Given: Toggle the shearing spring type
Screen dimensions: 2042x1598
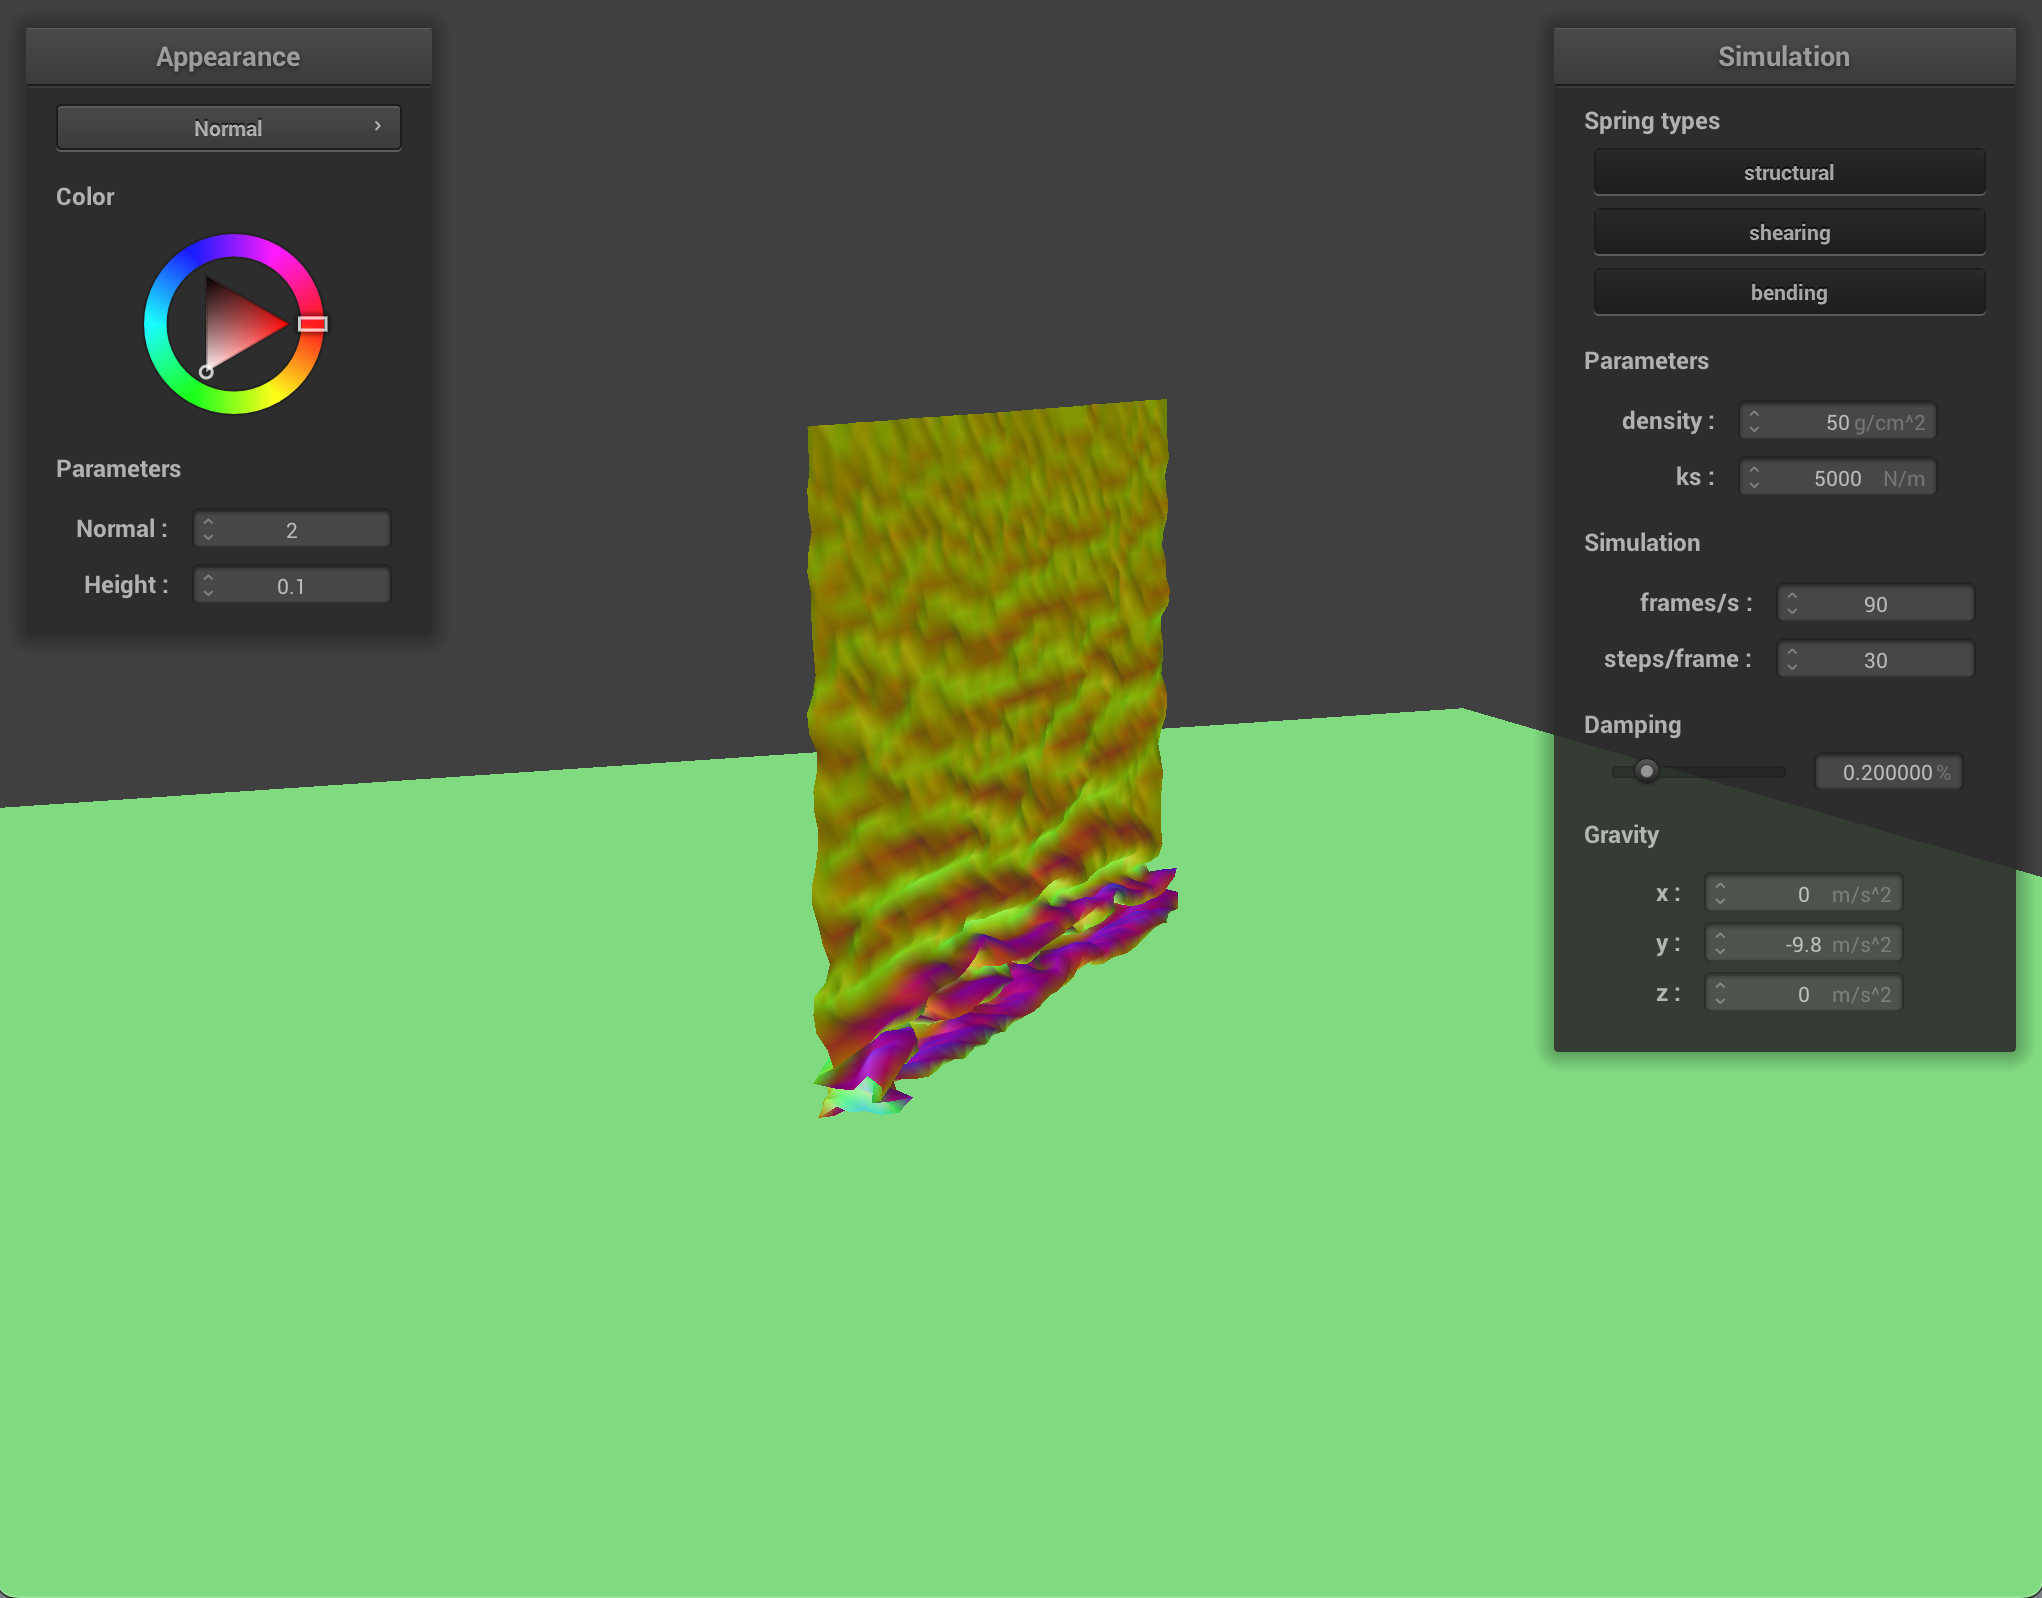Looking at the screenshot, I should point(1789,232).
